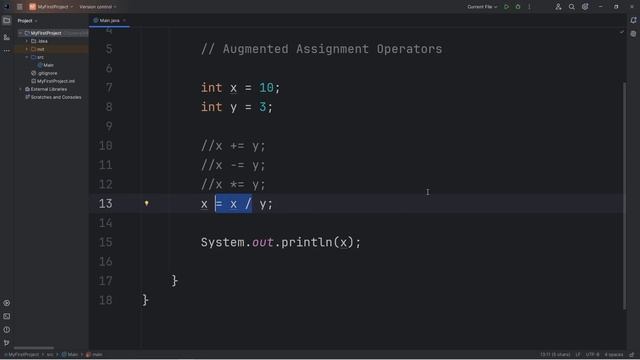Viewport: 640px width, 360px height.
Task: Click the MyFirstProject project badge icon
Action: pyautogui.click(x=32, y=7)
